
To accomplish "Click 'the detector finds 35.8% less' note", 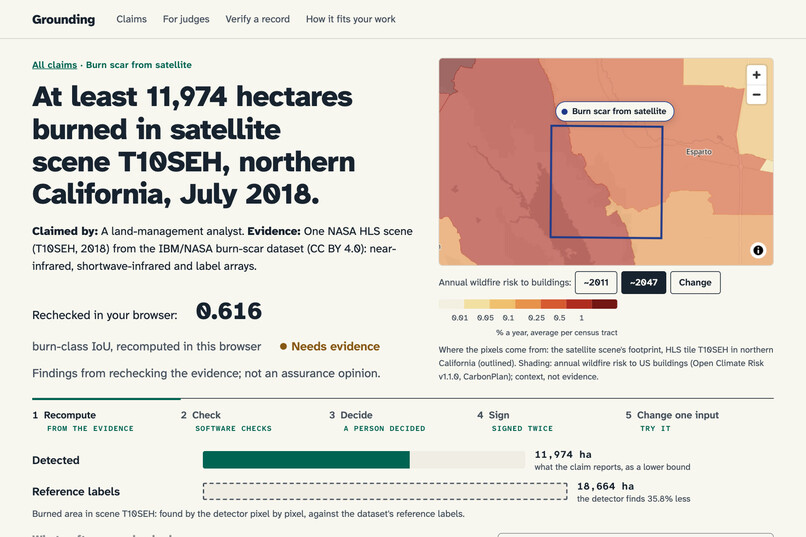I will point(633,498).
